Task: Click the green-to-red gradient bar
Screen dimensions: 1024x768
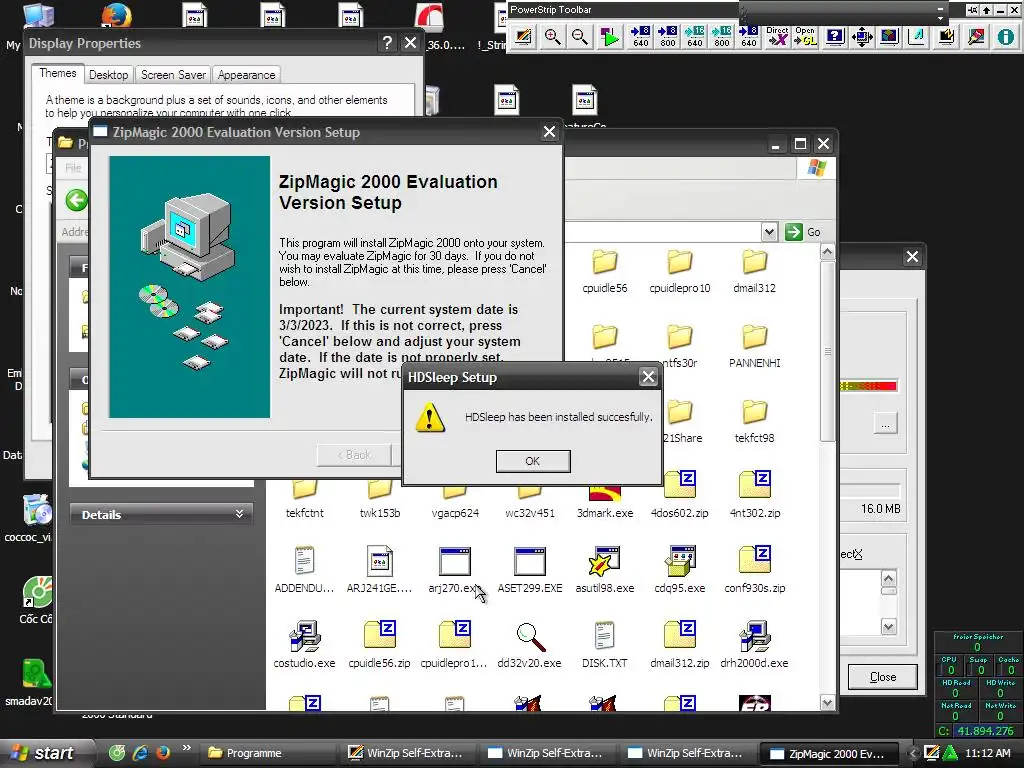Action: click(869, 387)
